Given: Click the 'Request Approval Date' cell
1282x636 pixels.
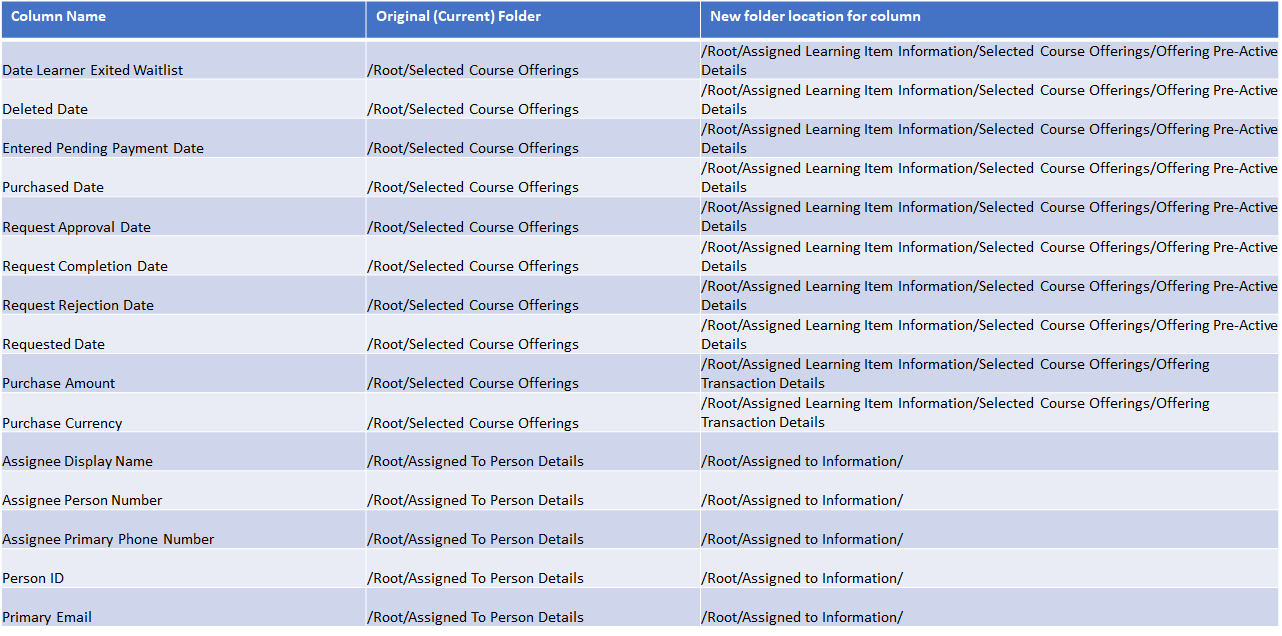Looking at the screenshot, I should (x=183, y=216).
